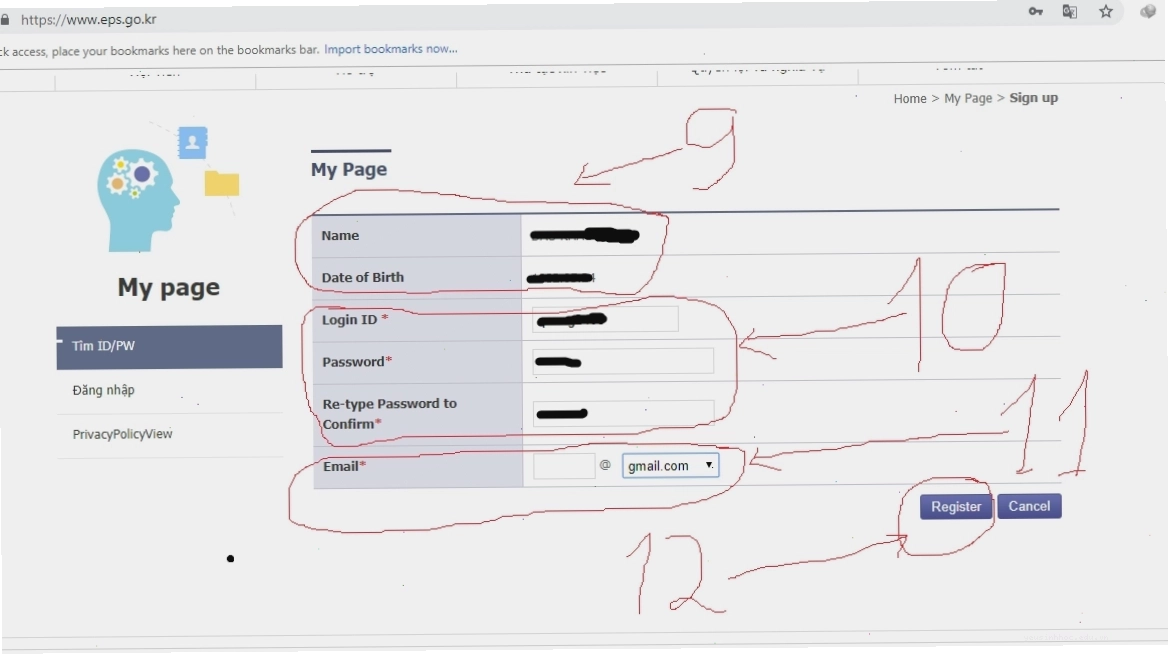
Task: Click the saved passwords key icon
Action: 1035,11
